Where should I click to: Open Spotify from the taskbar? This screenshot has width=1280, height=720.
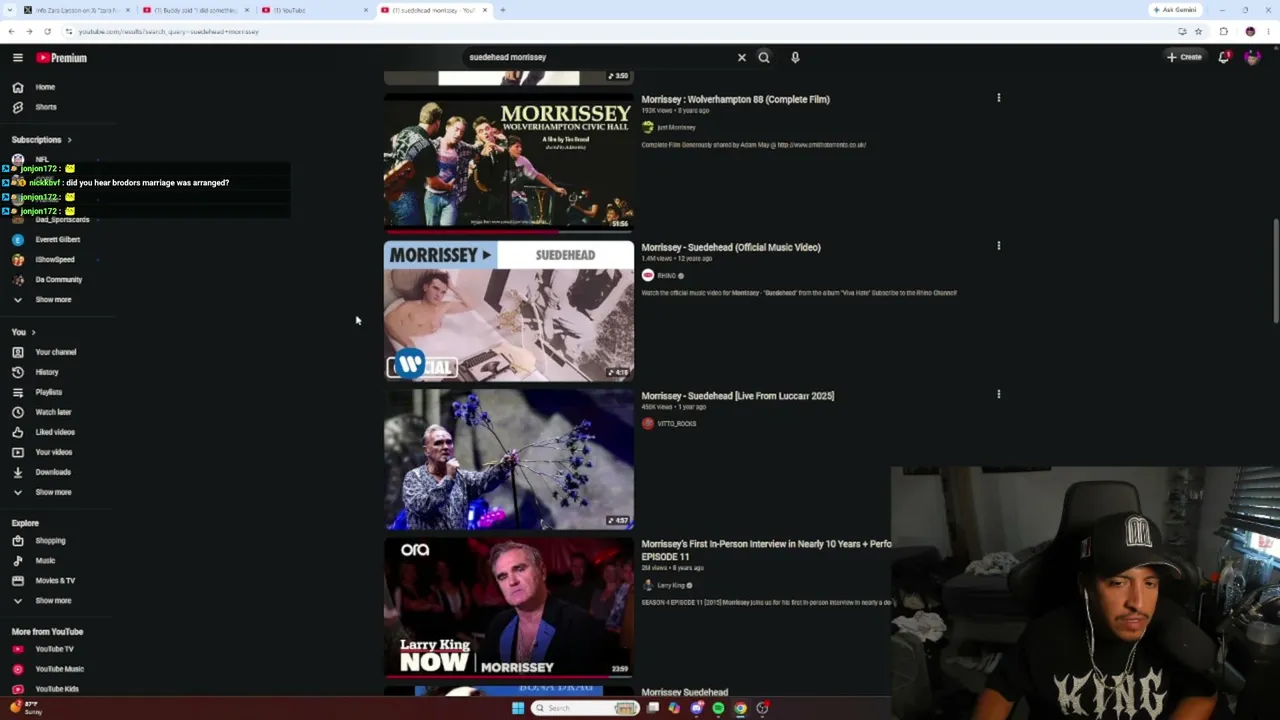[x=718, y=708]
